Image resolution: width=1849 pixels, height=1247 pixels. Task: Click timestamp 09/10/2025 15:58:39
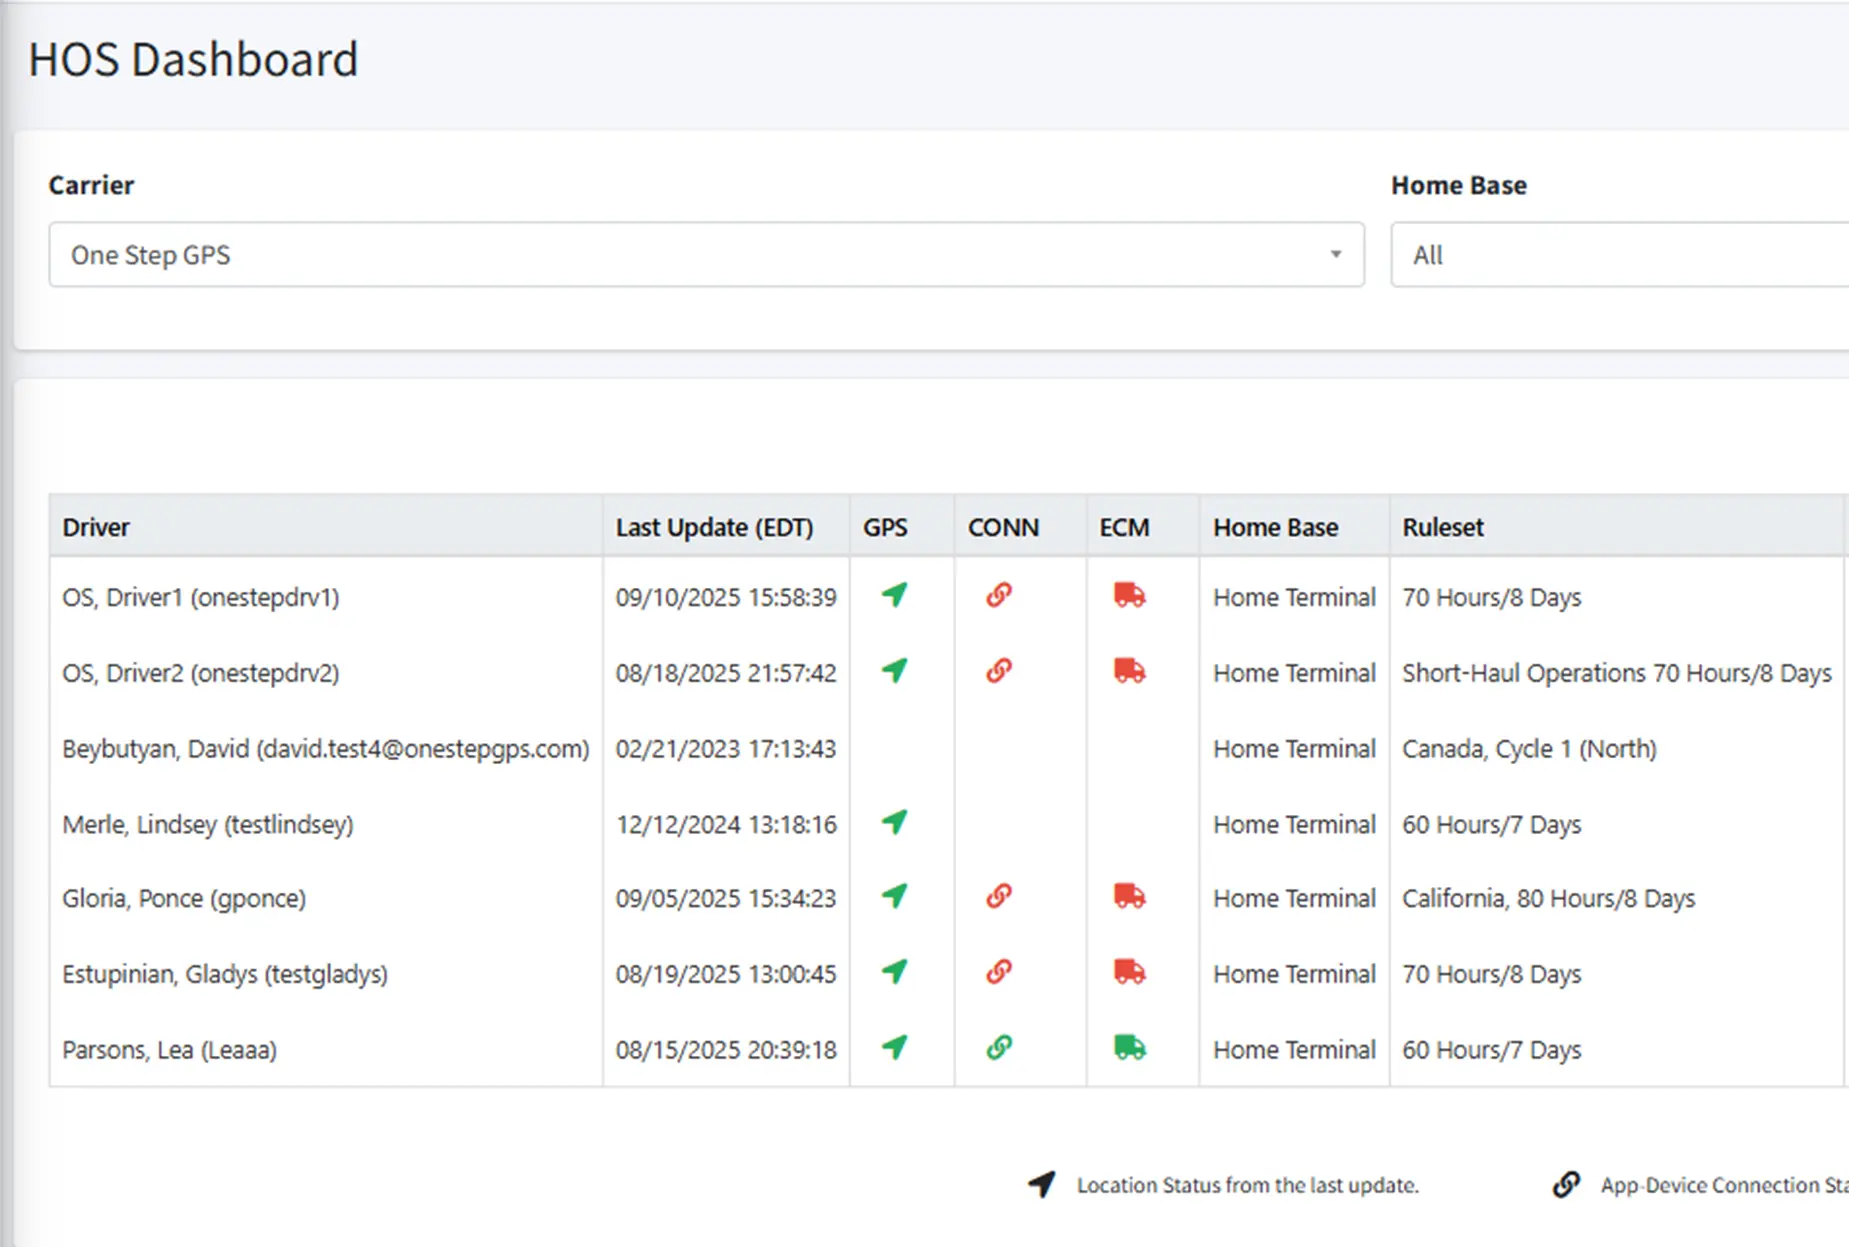point(726,597)
